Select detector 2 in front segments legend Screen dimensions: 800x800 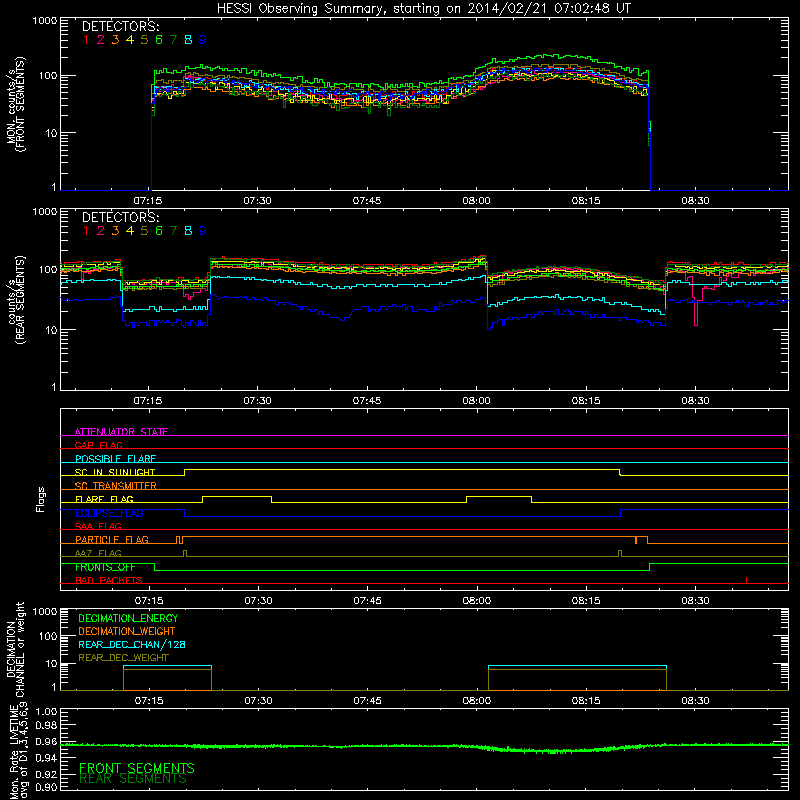[101, 40]
